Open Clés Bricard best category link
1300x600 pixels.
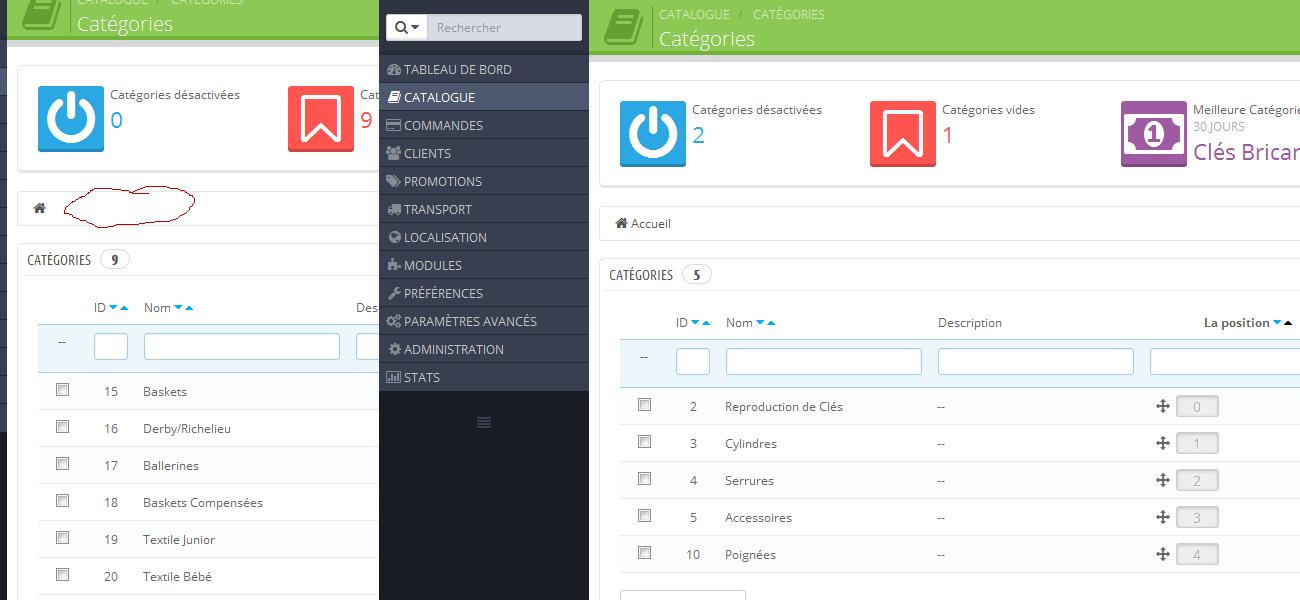(x=1246, y=153)
